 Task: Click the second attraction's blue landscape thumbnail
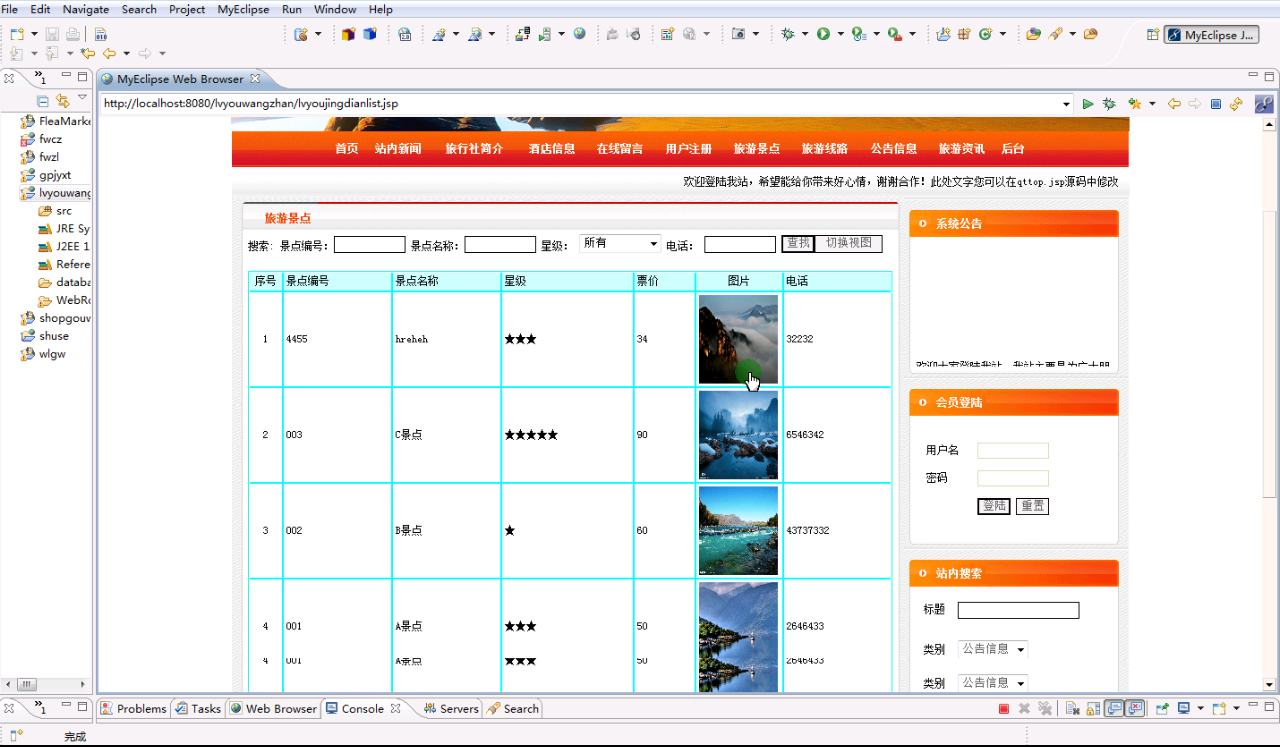pos(738,435)
